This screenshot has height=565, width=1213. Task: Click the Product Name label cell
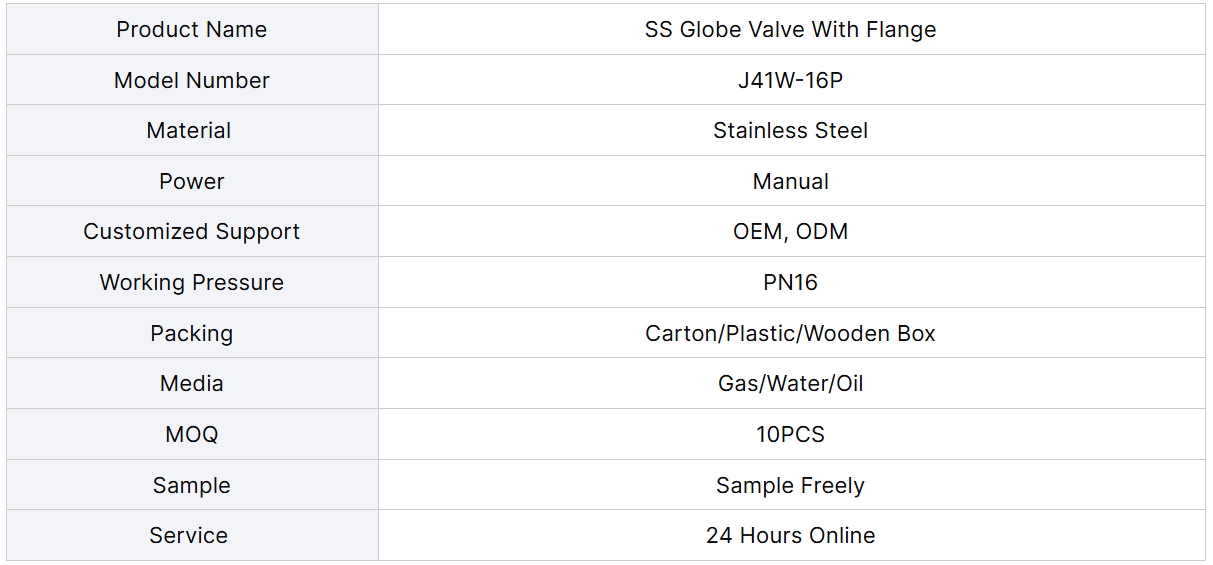click(x=192, y=30)
